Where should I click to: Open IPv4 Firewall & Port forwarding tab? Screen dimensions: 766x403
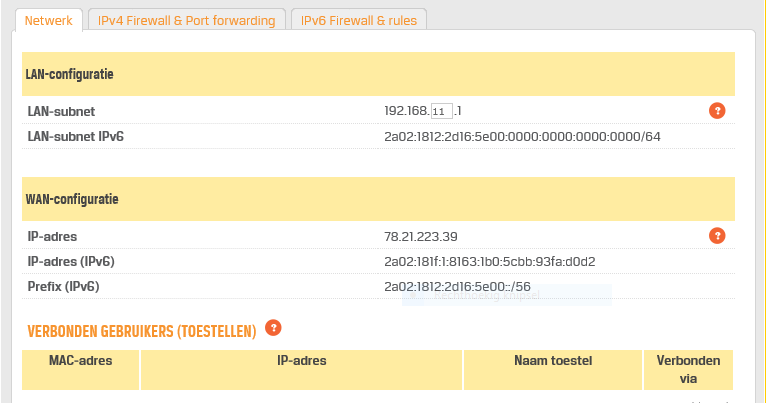point(187,21)
